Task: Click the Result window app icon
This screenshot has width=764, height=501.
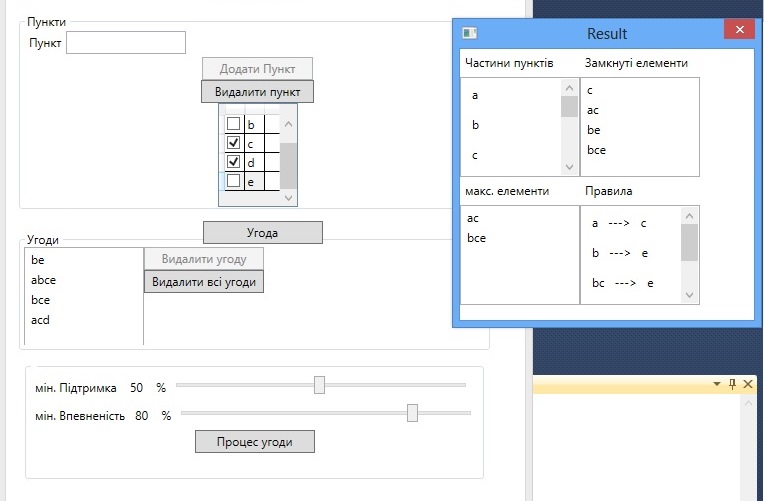Action: [469, 33]
